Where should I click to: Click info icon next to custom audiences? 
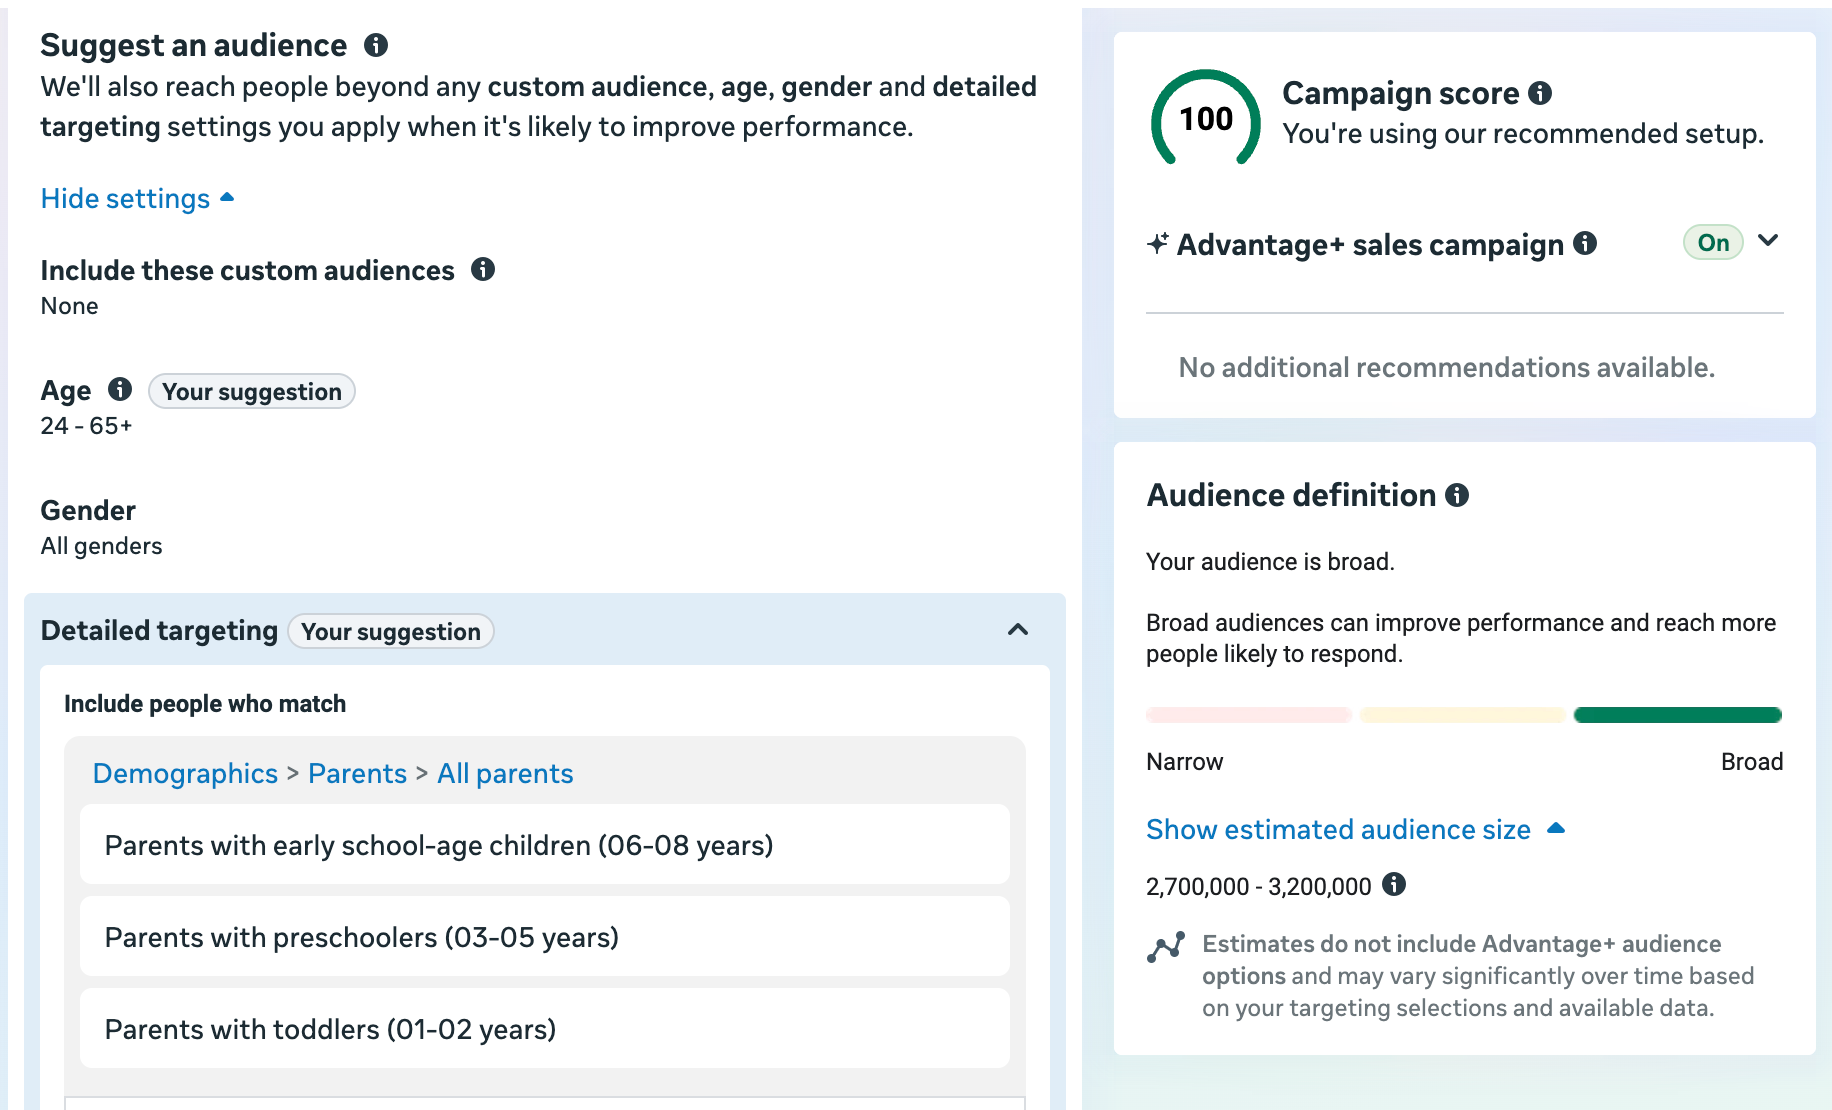[483, 269]
